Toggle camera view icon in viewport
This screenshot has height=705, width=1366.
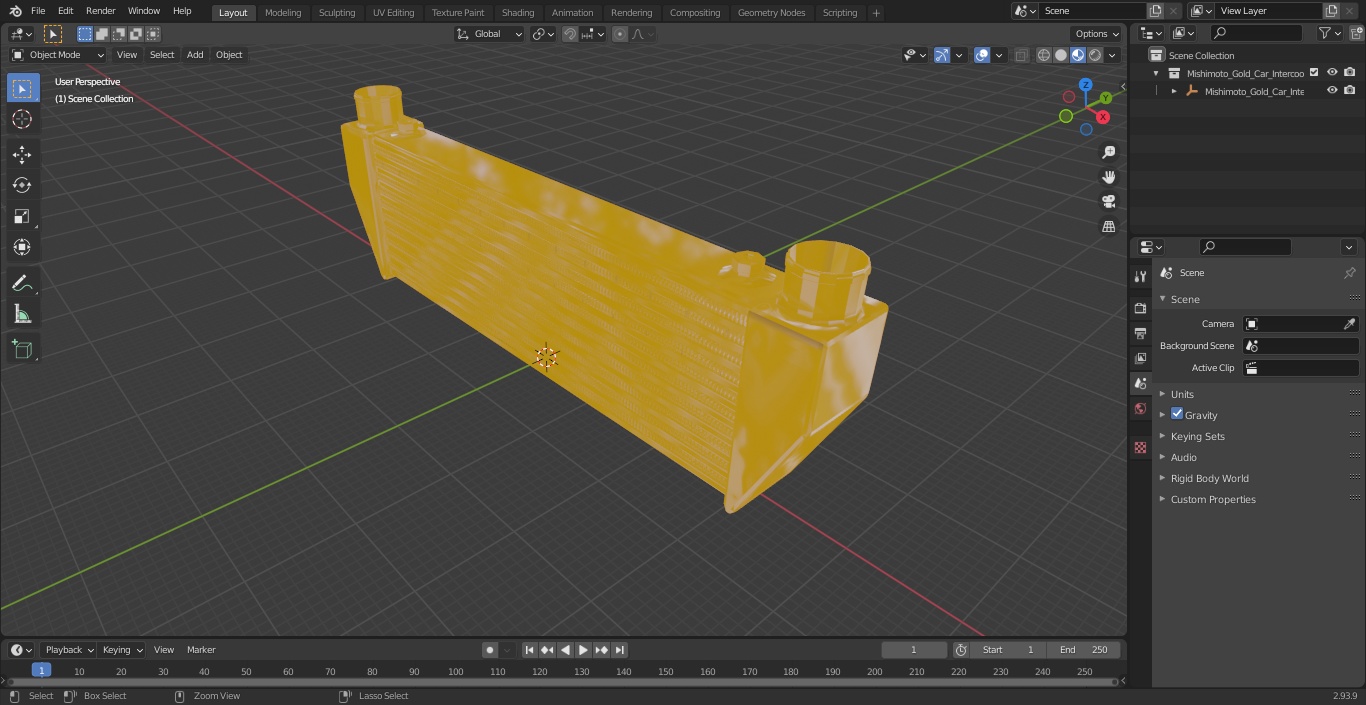pos(1108,202)
